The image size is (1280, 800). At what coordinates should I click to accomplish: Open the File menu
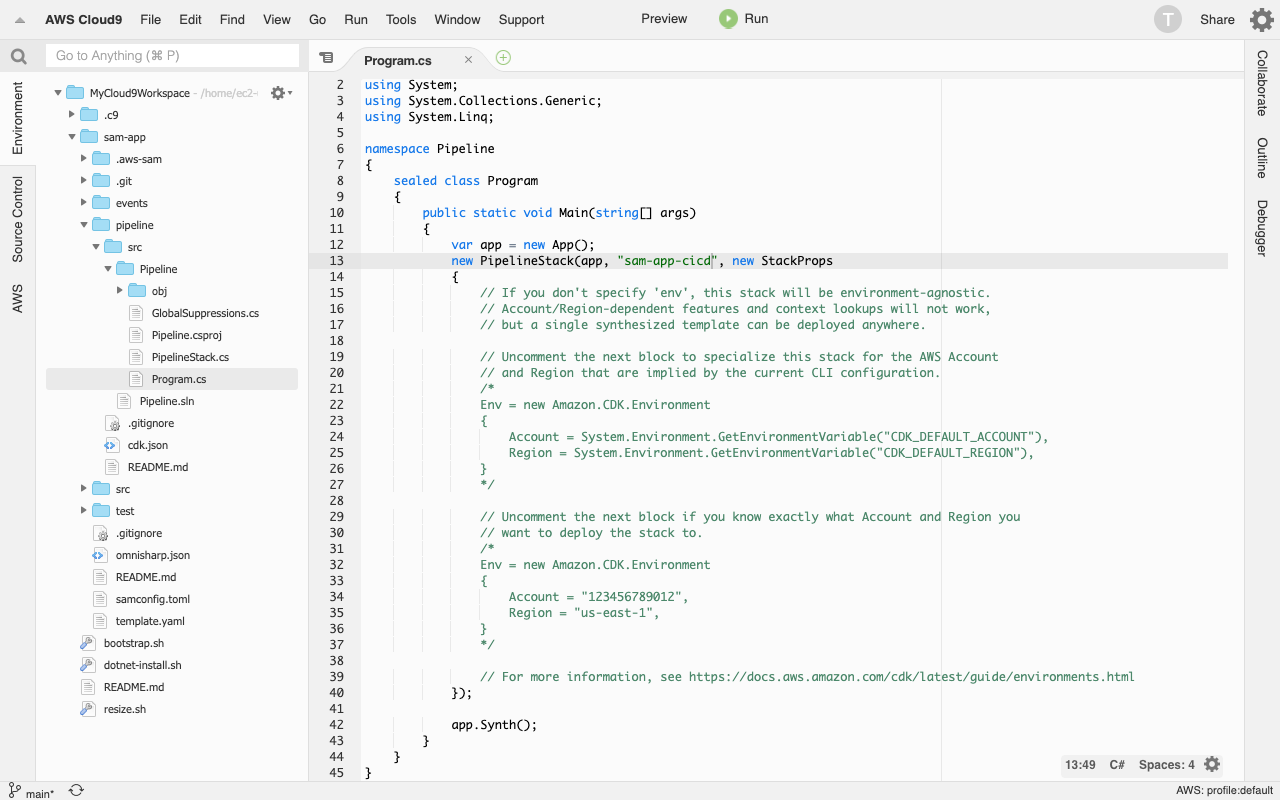pyautogui.click(x=150, y=19)
